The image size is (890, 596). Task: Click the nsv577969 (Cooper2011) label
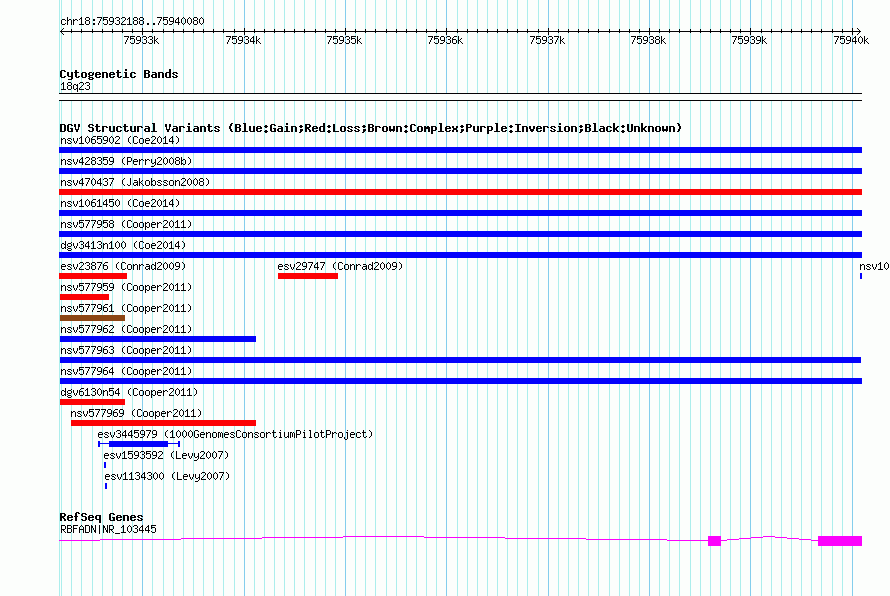coord(136,413)
